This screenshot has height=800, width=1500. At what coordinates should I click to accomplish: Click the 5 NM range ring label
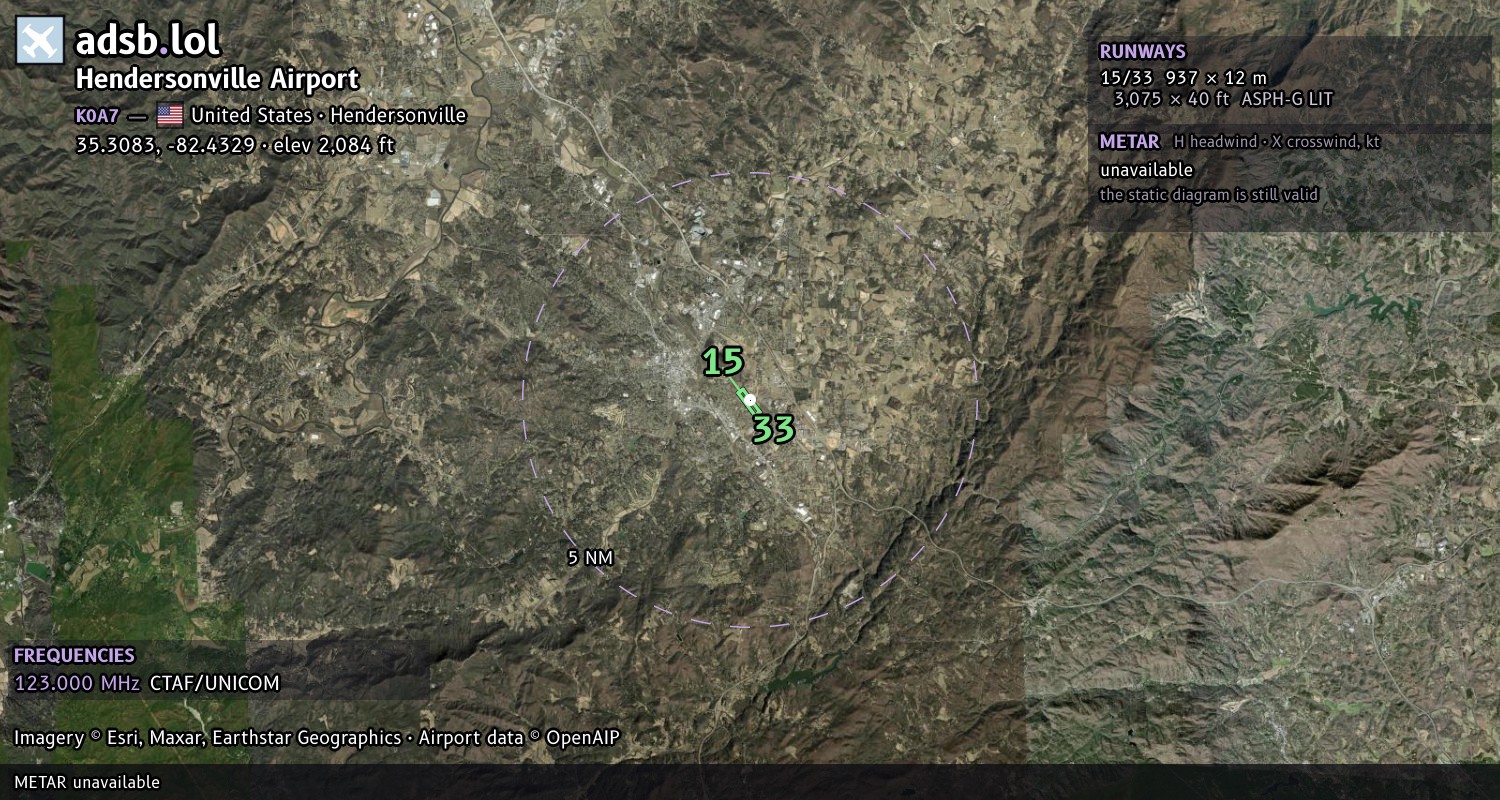pos(590,558)
